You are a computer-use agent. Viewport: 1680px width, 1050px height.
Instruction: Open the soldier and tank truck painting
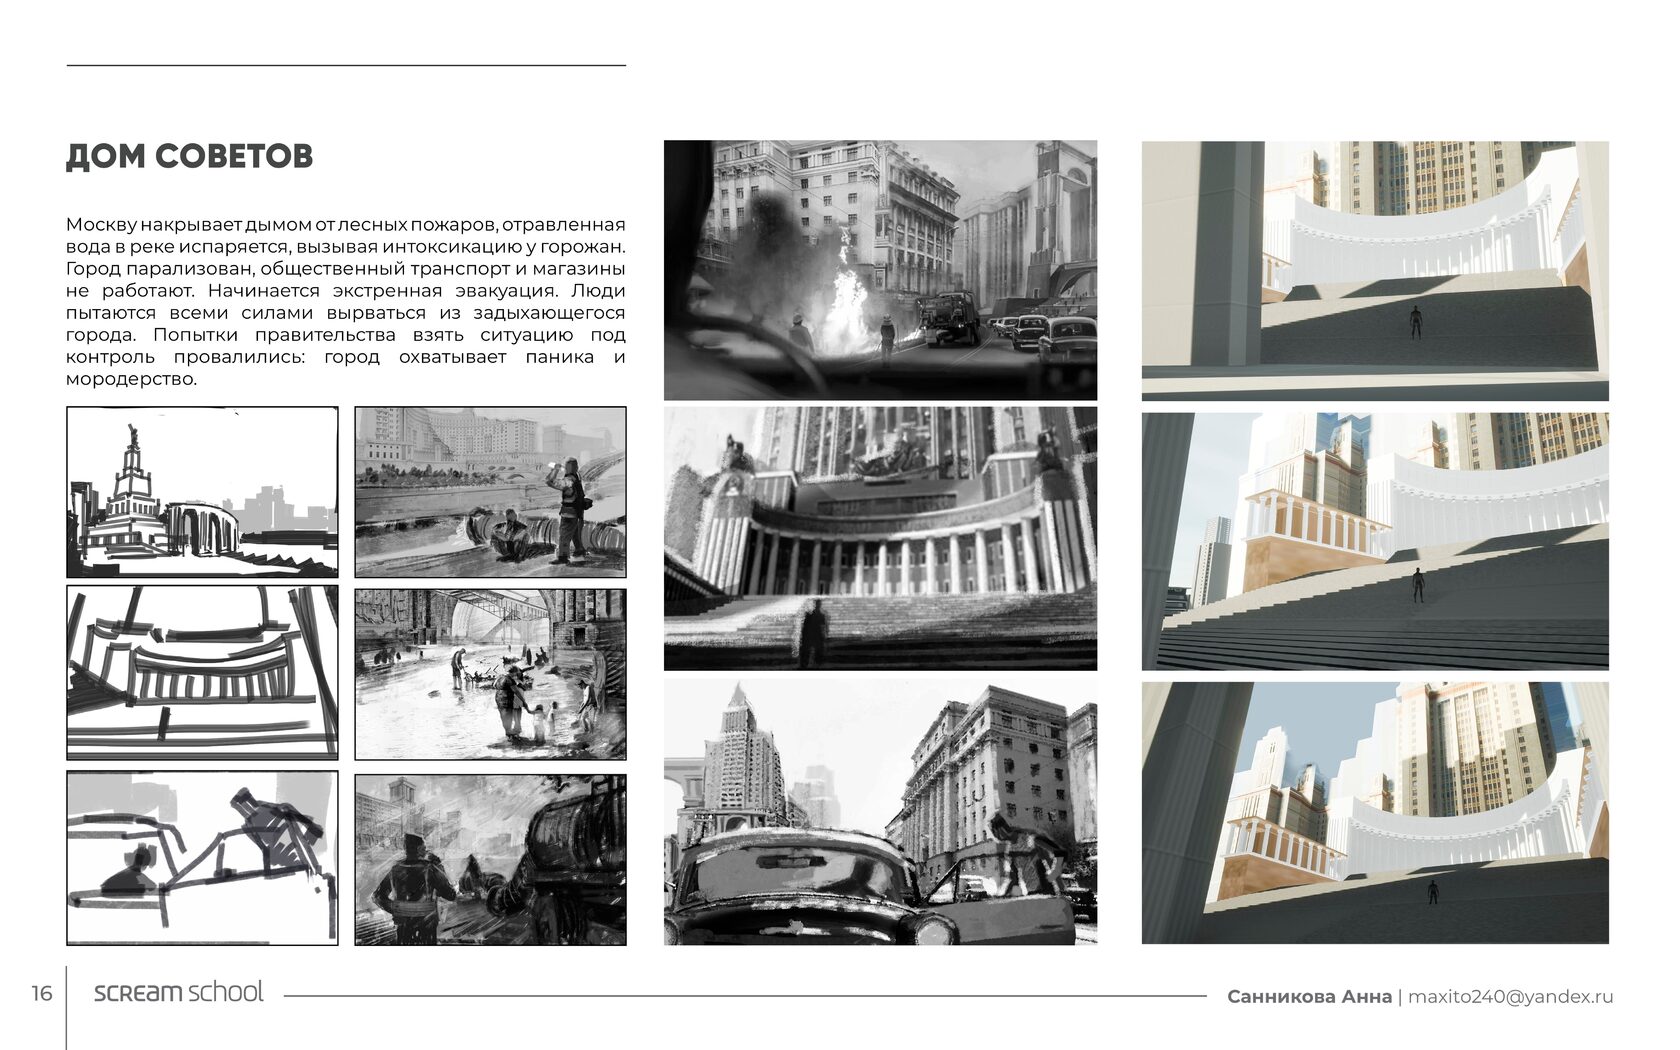(x=490, y=859)
